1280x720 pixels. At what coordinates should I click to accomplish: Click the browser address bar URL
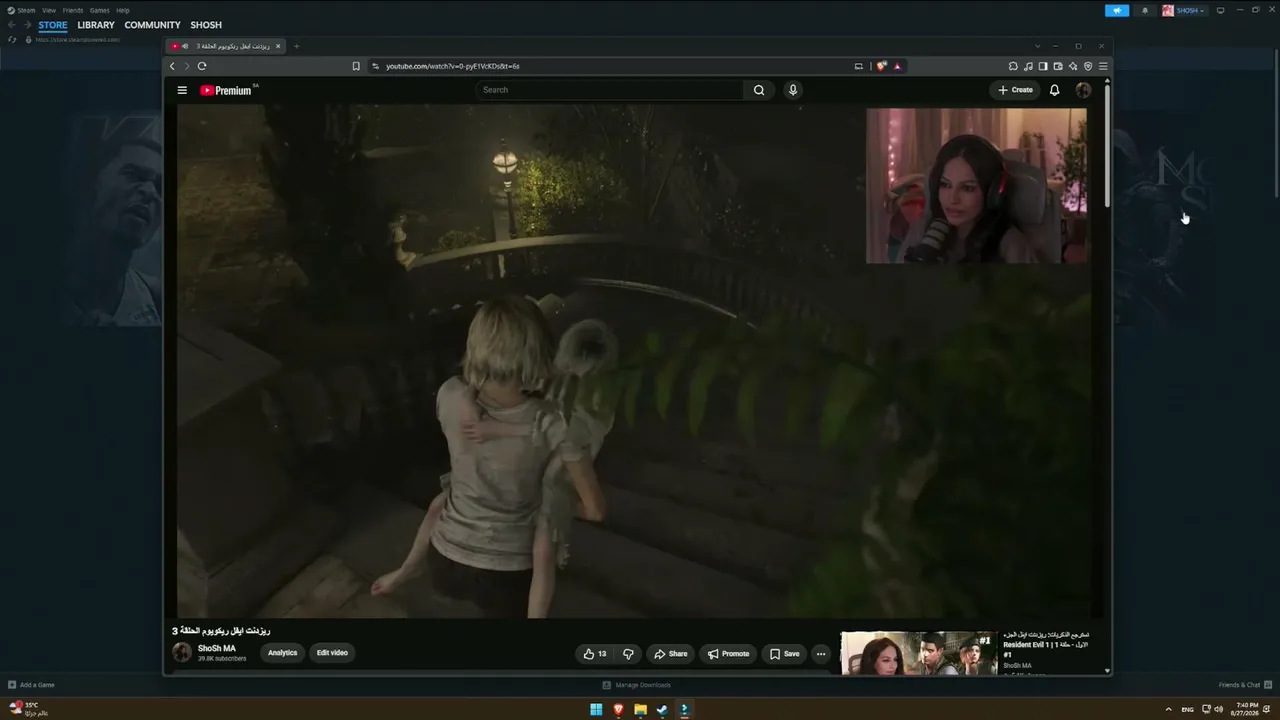(x=453, y=66)
